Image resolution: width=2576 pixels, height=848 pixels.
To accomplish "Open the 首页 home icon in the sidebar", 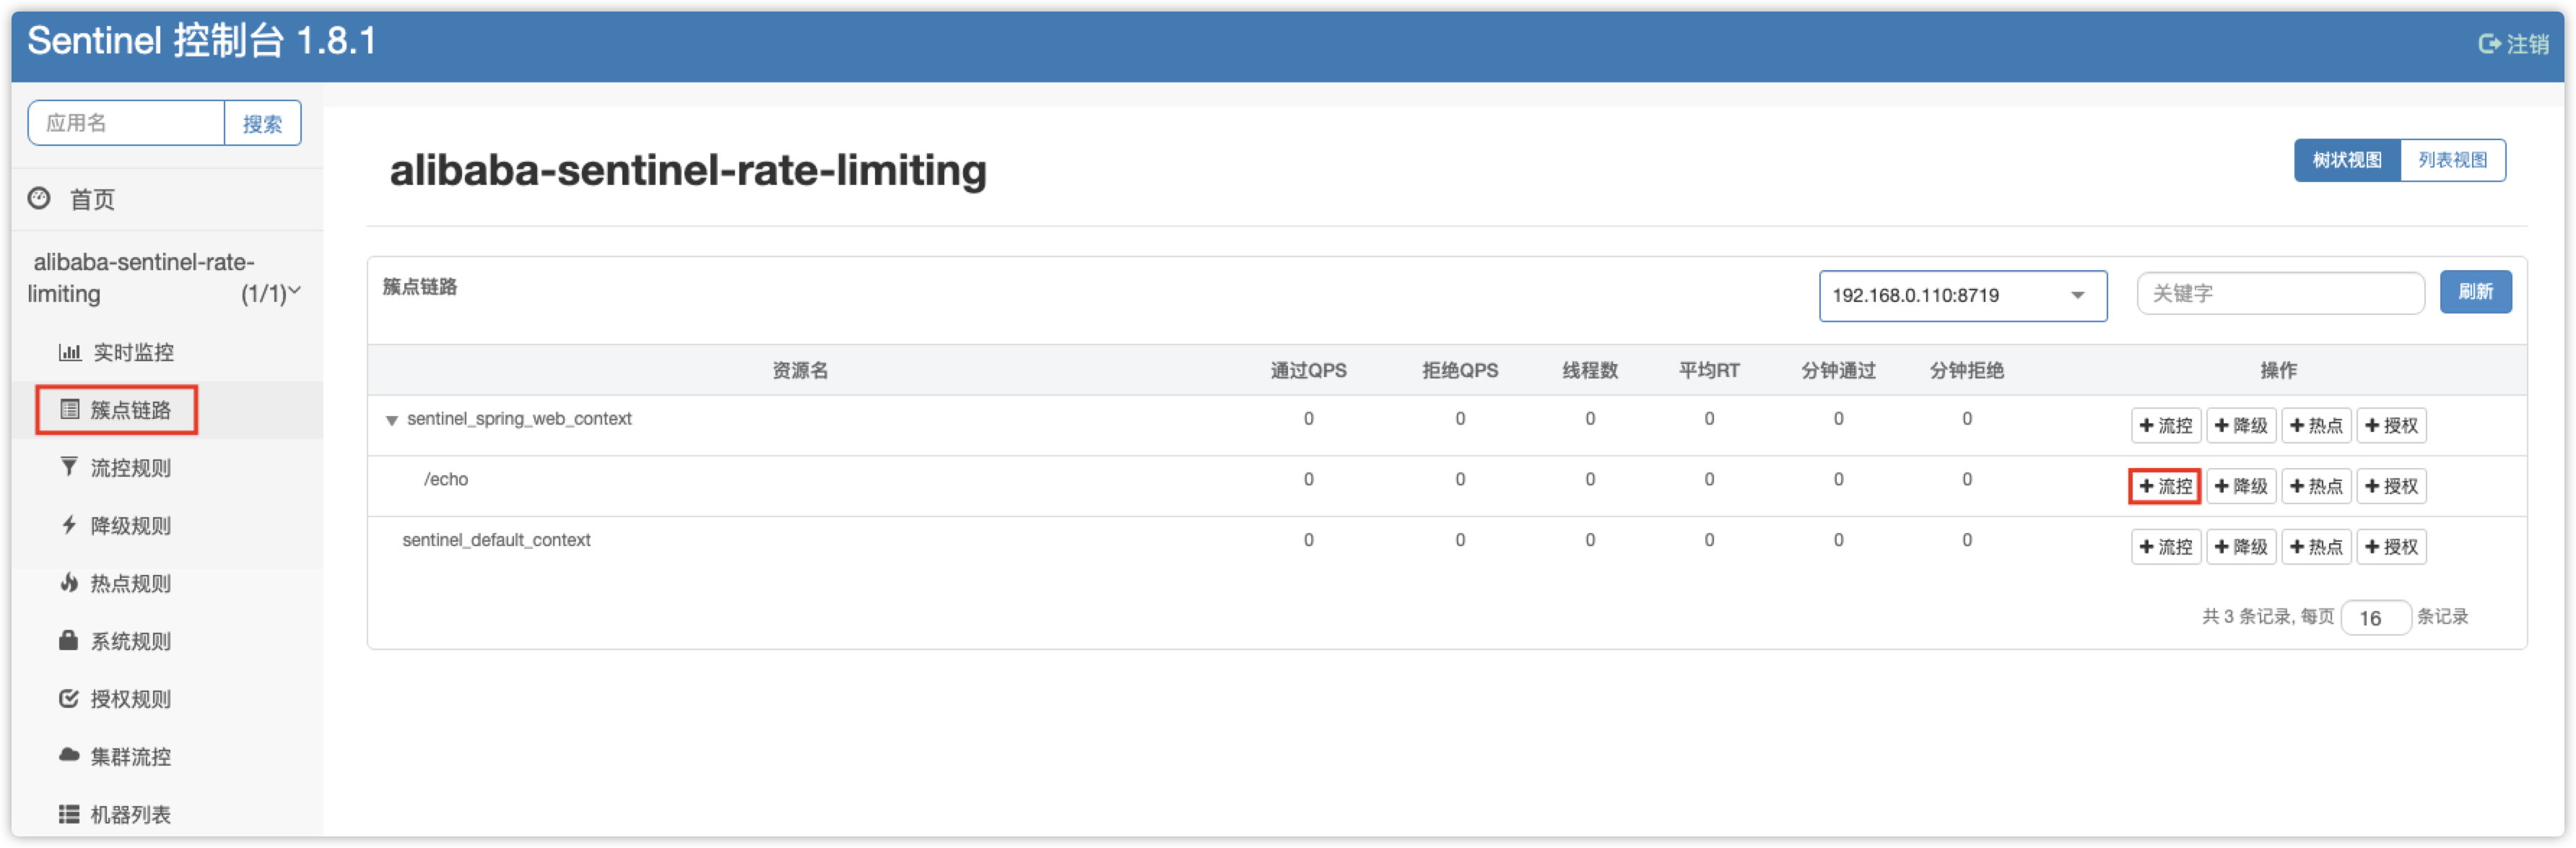I will coord(39,198).
